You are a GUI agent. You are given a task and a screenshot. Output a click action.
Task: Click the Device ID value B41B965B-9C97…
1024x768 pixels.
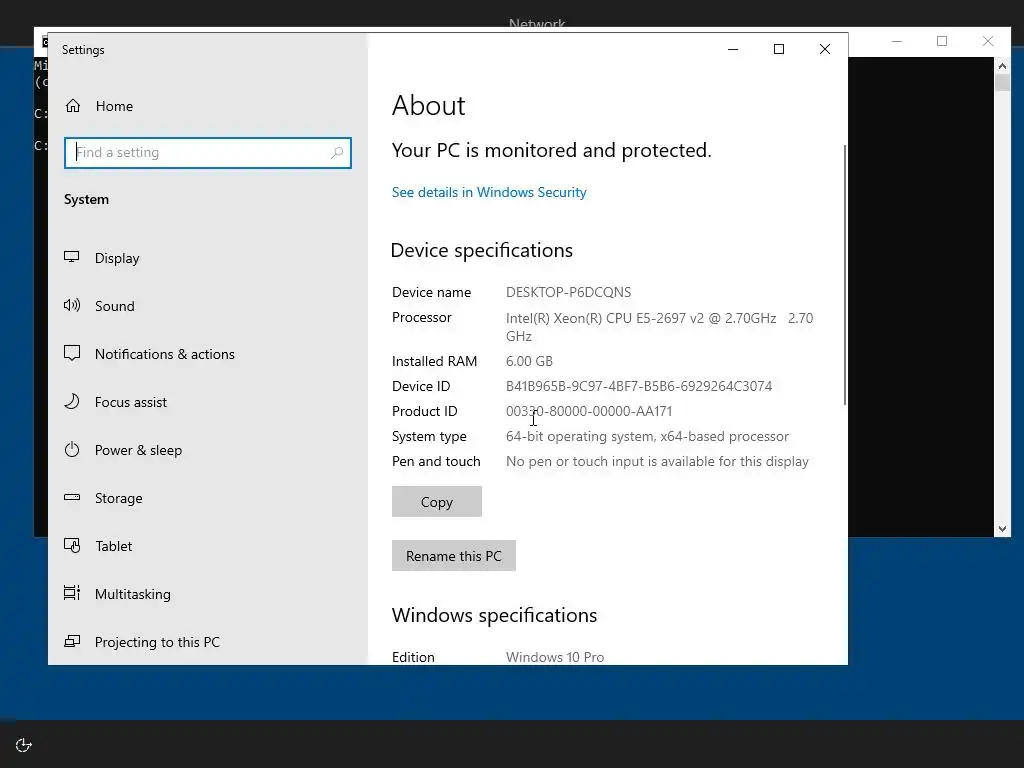click(x=639, y=386)
